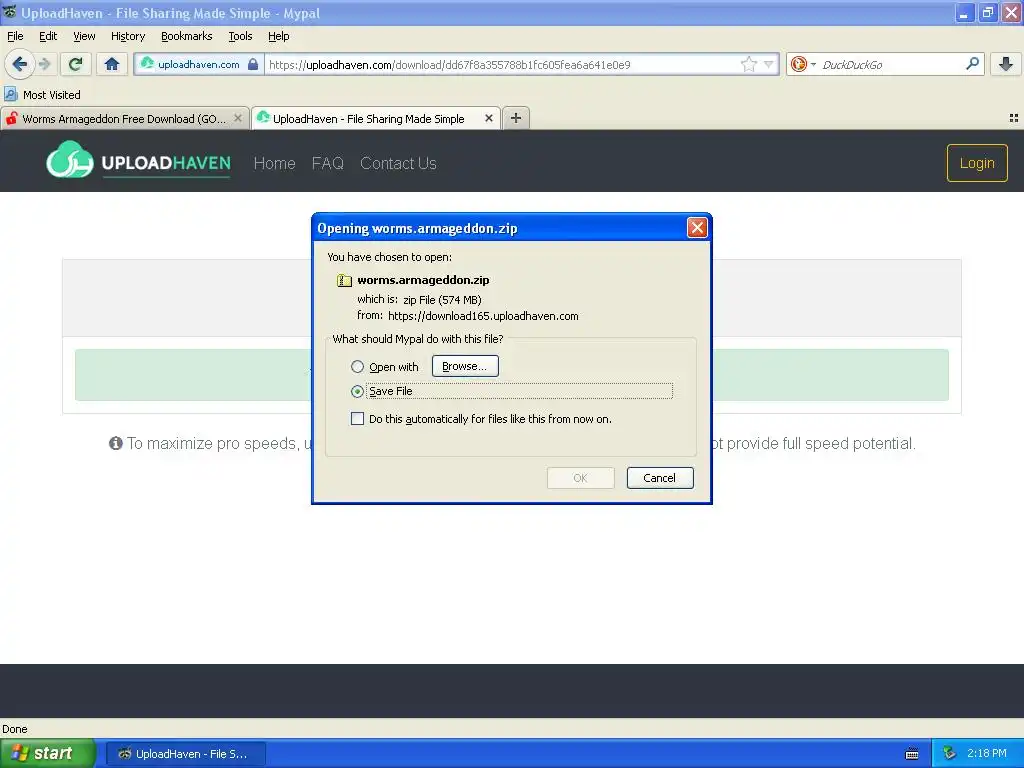Open the Most Visited bookmarks folder
Viewport: 1024px width, 768px height.
click(42, 95)
